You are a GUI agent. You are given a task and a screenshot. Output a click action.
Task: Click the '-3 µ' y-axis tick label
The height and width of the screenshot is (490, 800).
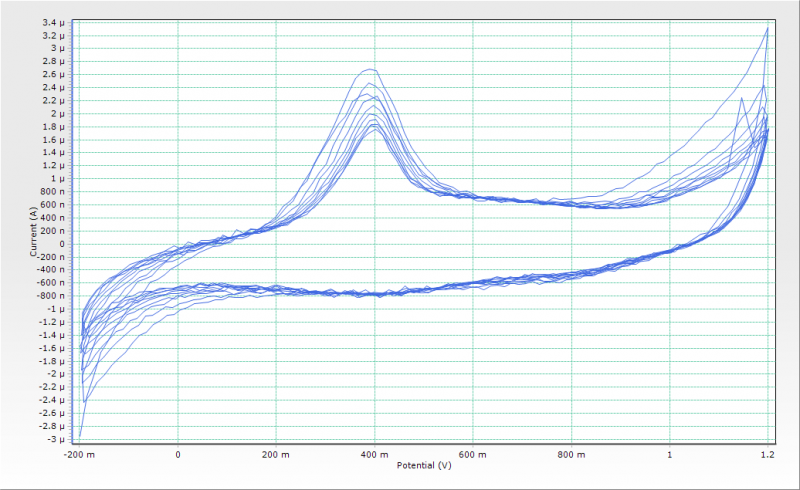click(x=56, y=439)
